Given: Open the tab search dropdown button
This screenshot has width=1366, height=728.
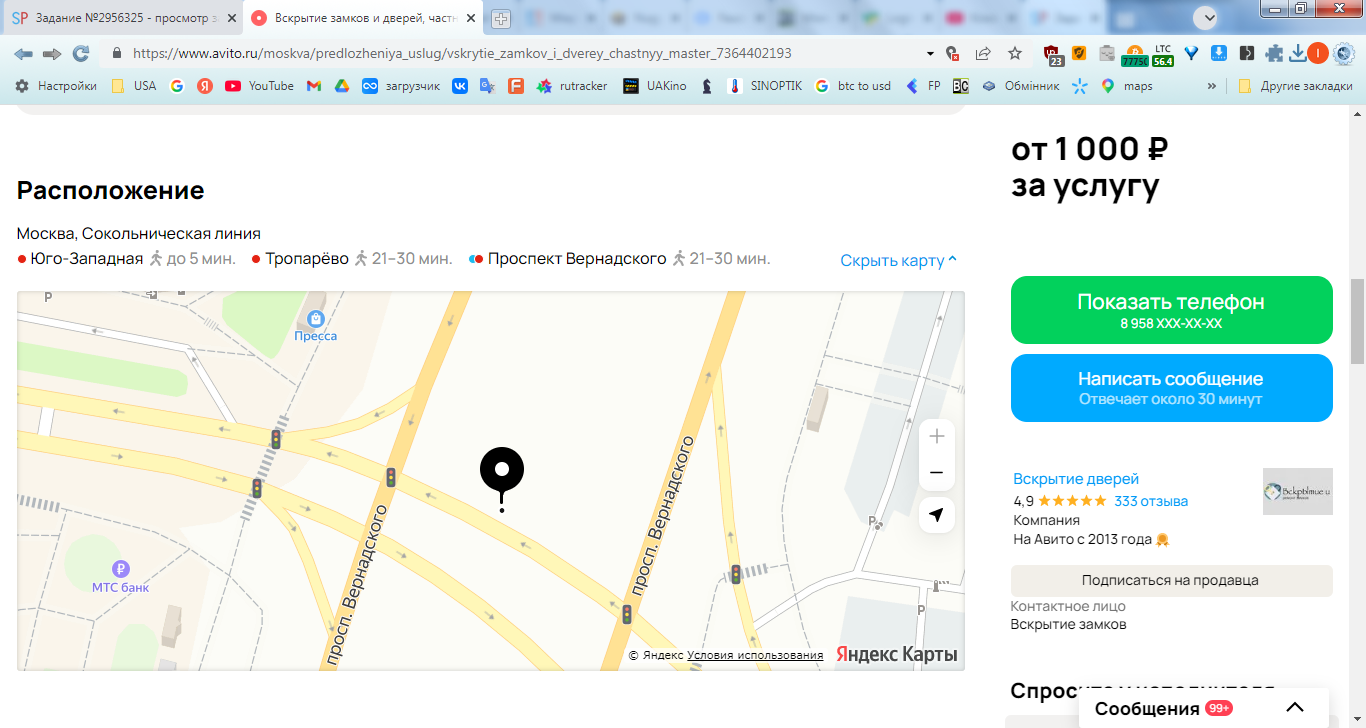Looking at the screenshot, I should point(1205,17).
